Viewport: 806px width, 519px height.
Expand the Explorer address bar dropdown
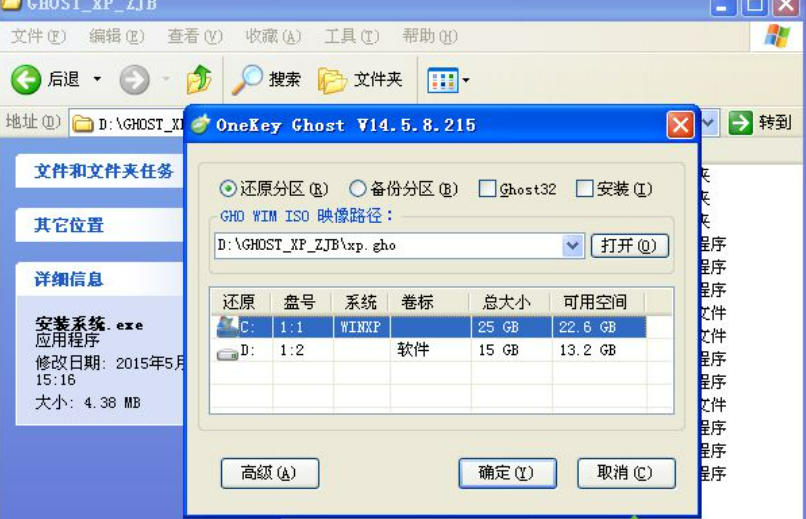[708, 123]
